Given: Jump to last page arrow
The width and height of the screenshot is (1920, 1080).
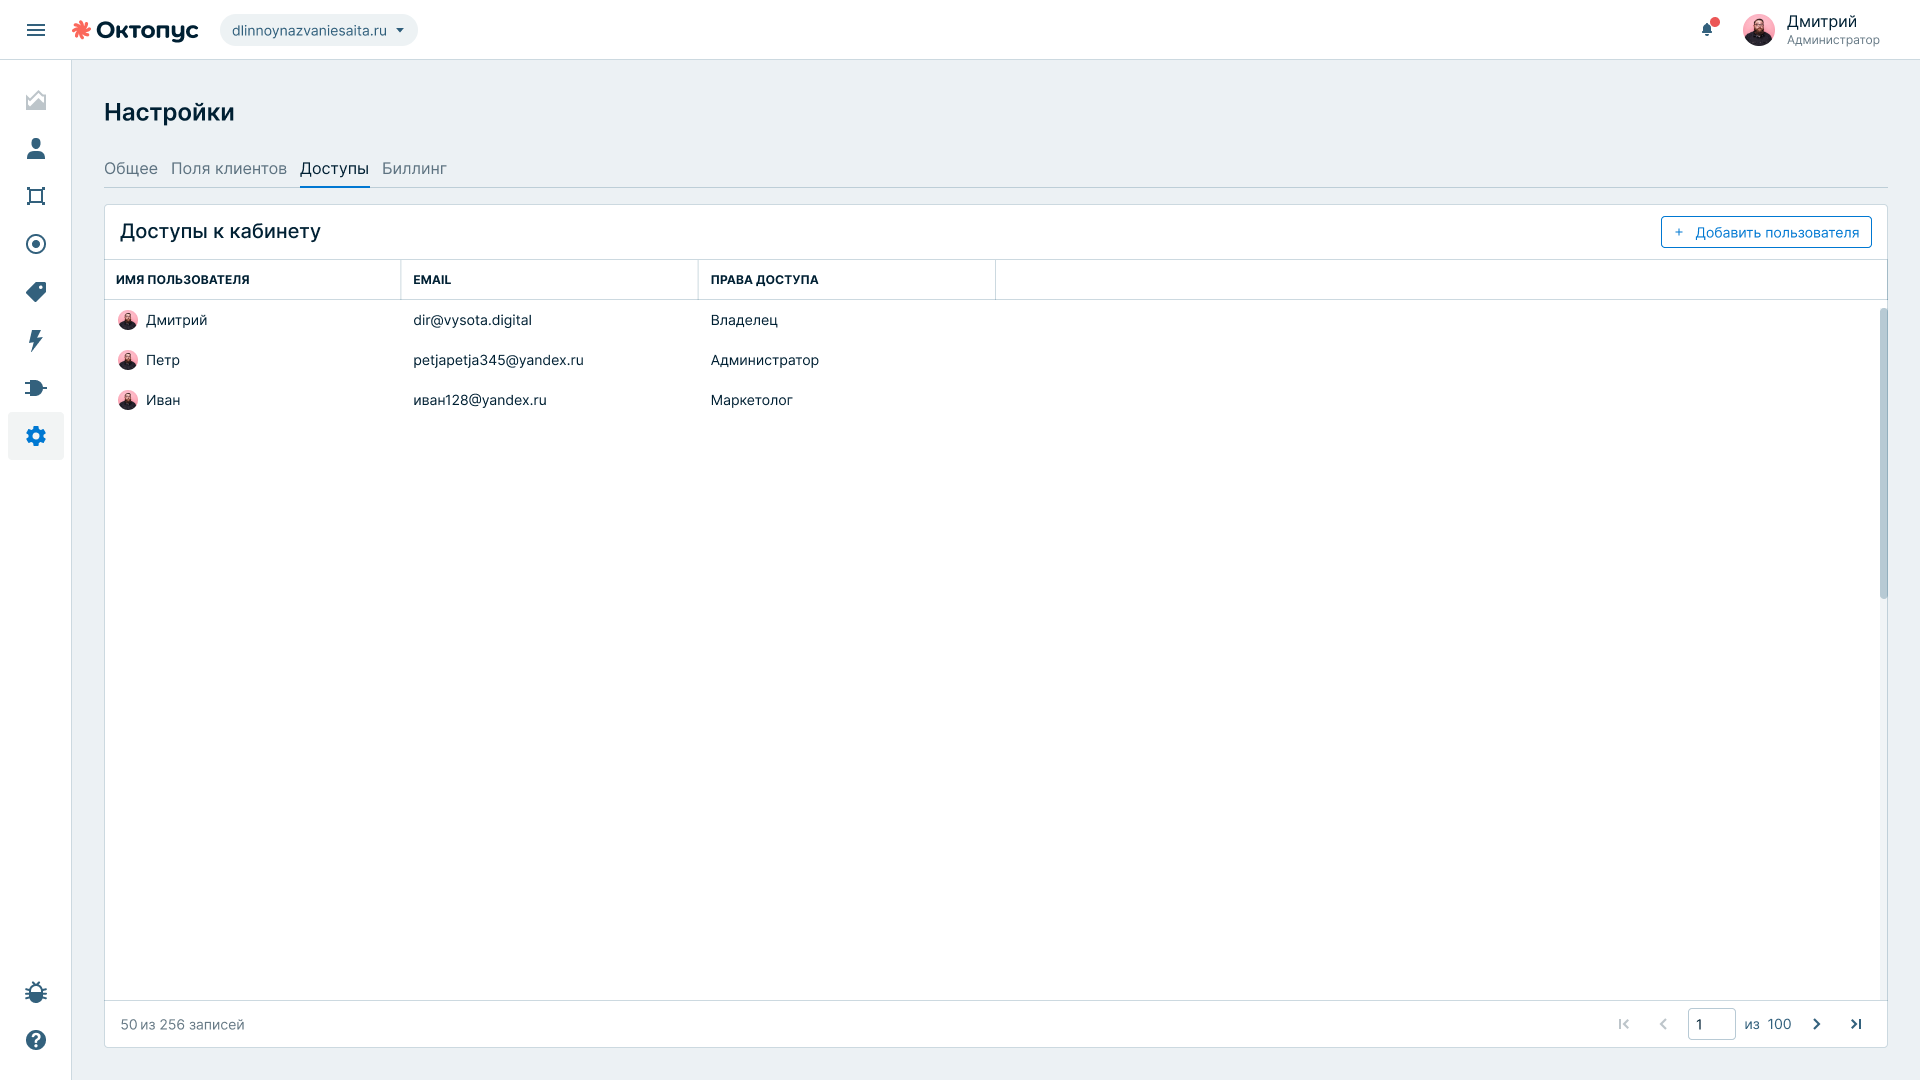Looking at the screenshot, I should (1856, 1024).
